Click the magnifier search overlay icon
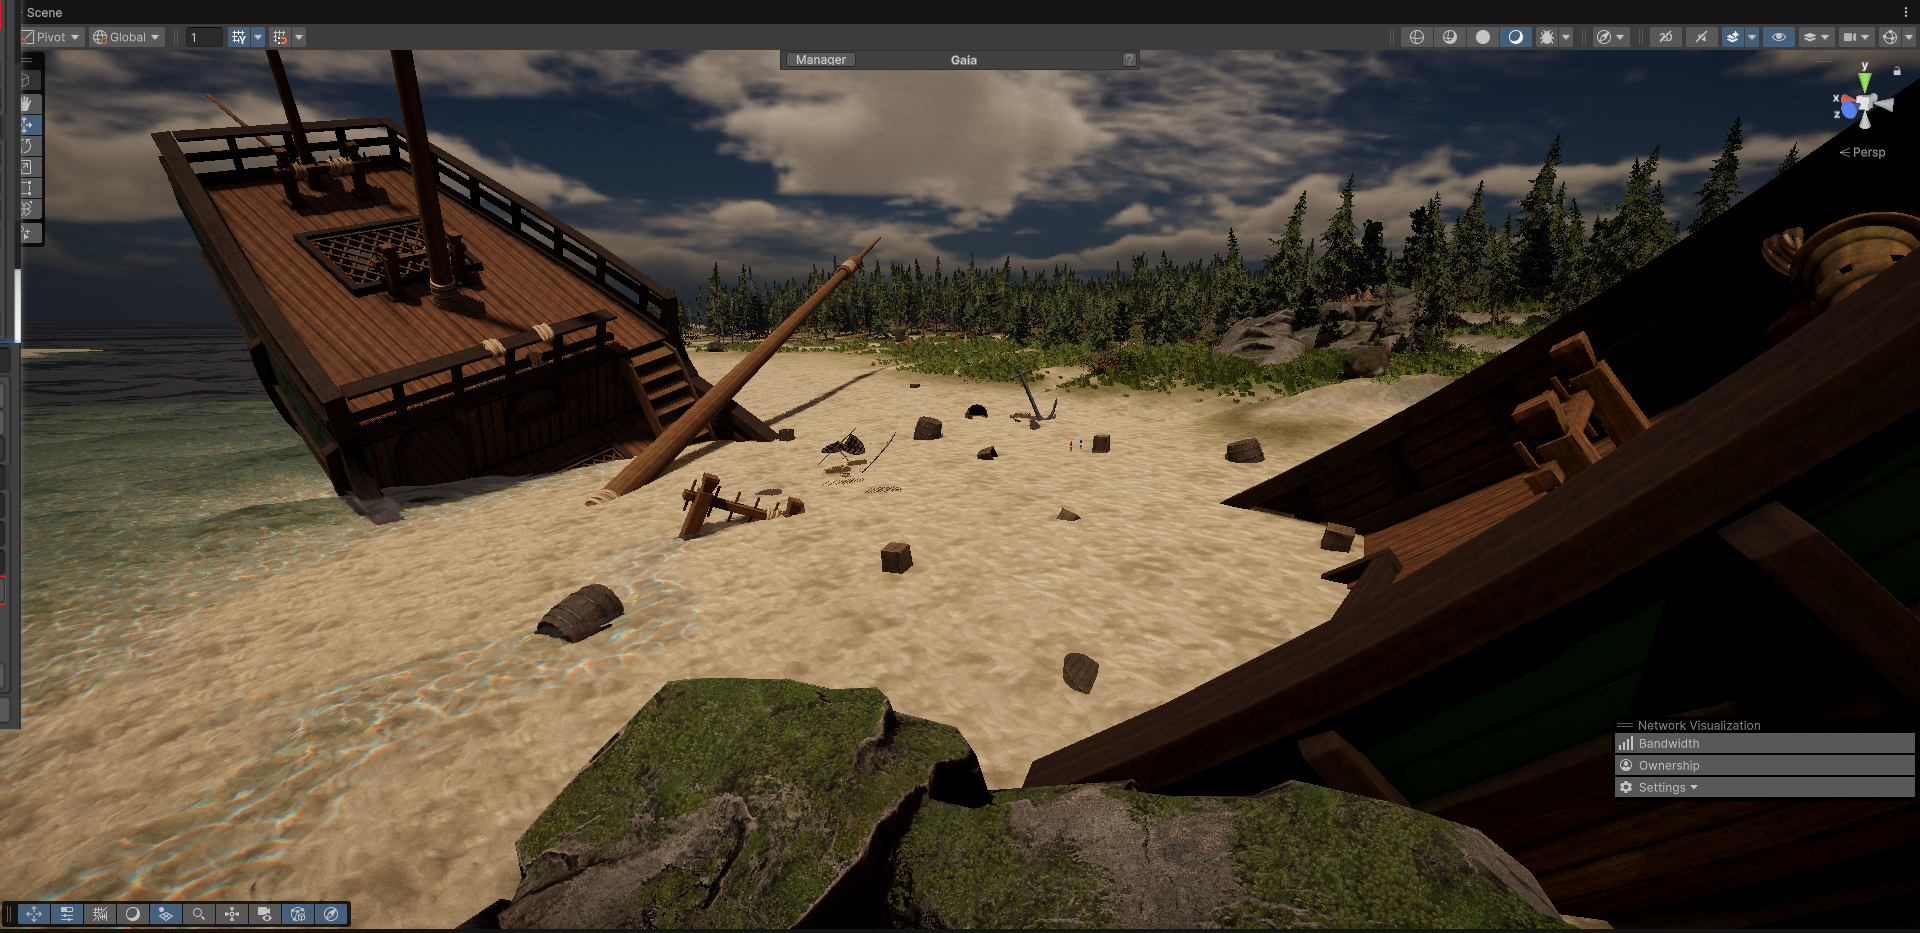 [199, 914]
